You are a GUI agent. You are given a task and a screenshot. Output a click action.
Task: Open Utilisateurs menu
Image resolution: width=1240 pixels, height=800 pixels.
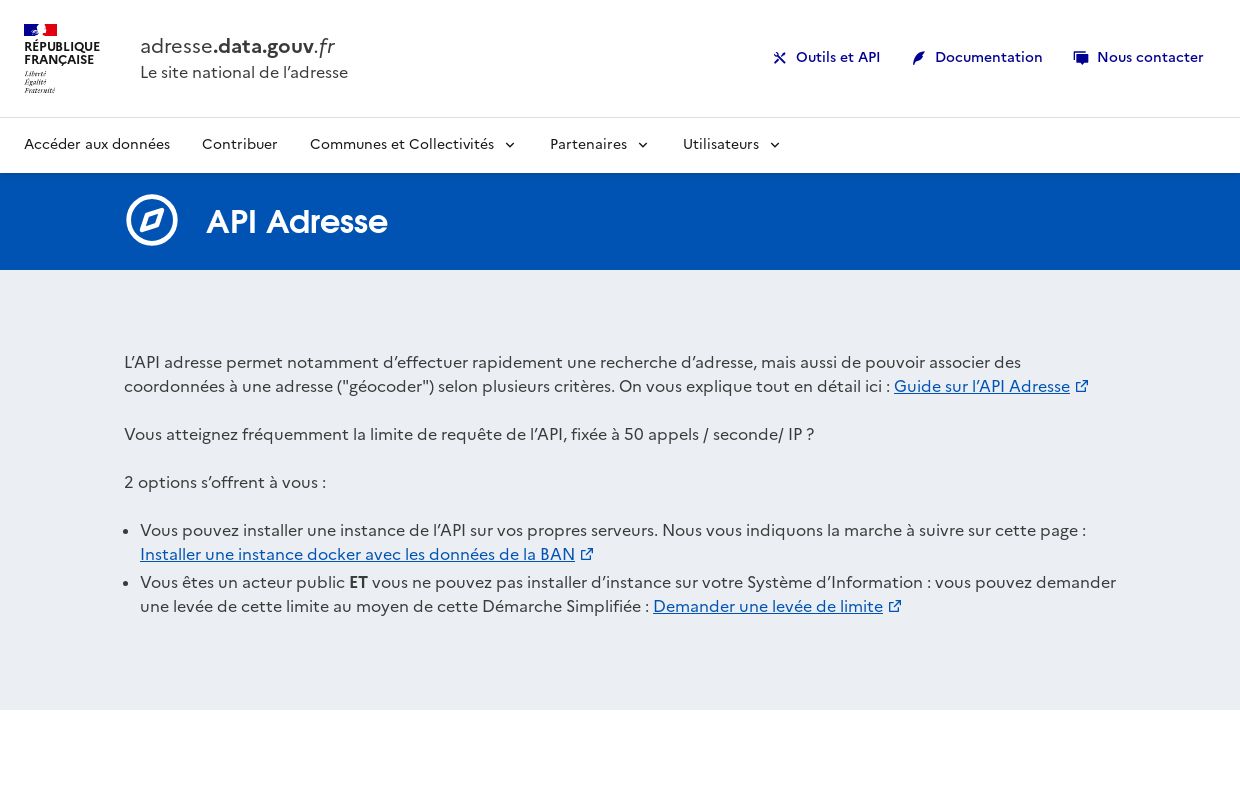(732, 144)
